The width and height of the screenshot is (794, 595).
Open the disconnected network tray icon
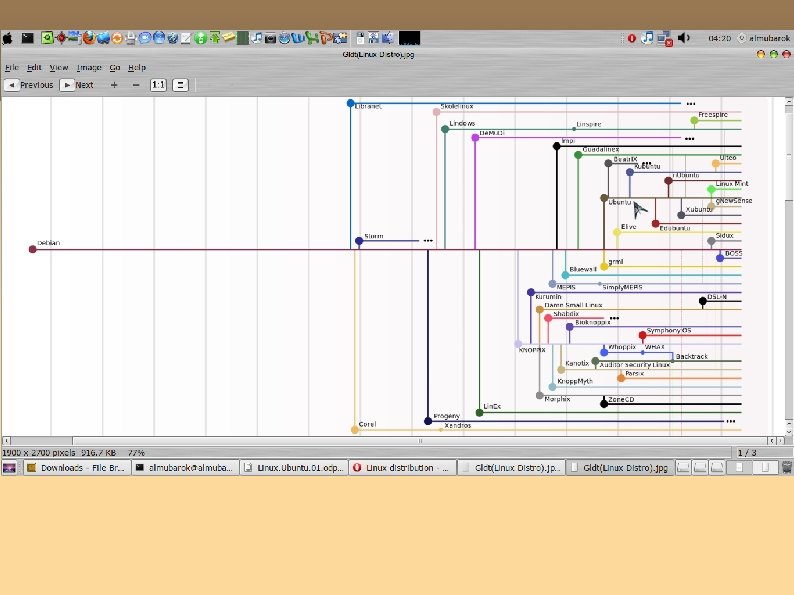pyautogui.click(x=664, y=39)
